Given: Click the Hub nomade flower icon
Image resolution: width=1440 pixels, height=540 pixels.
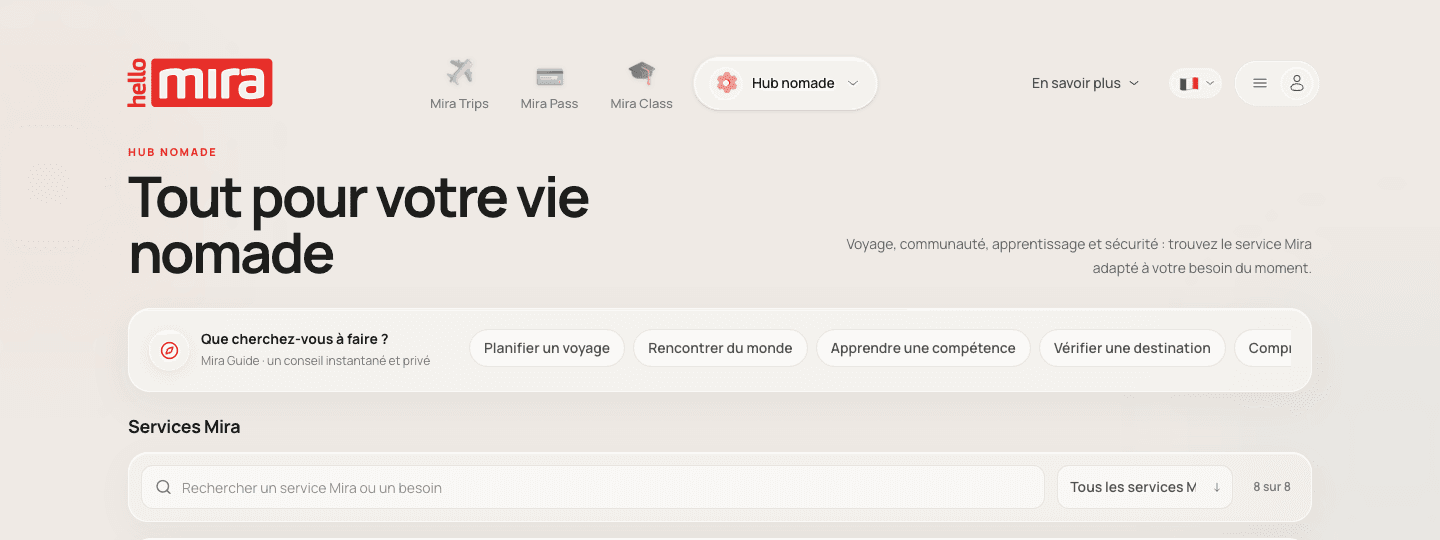Looking at the screenshot, I should pyautogui.click(x=727, y=83).
